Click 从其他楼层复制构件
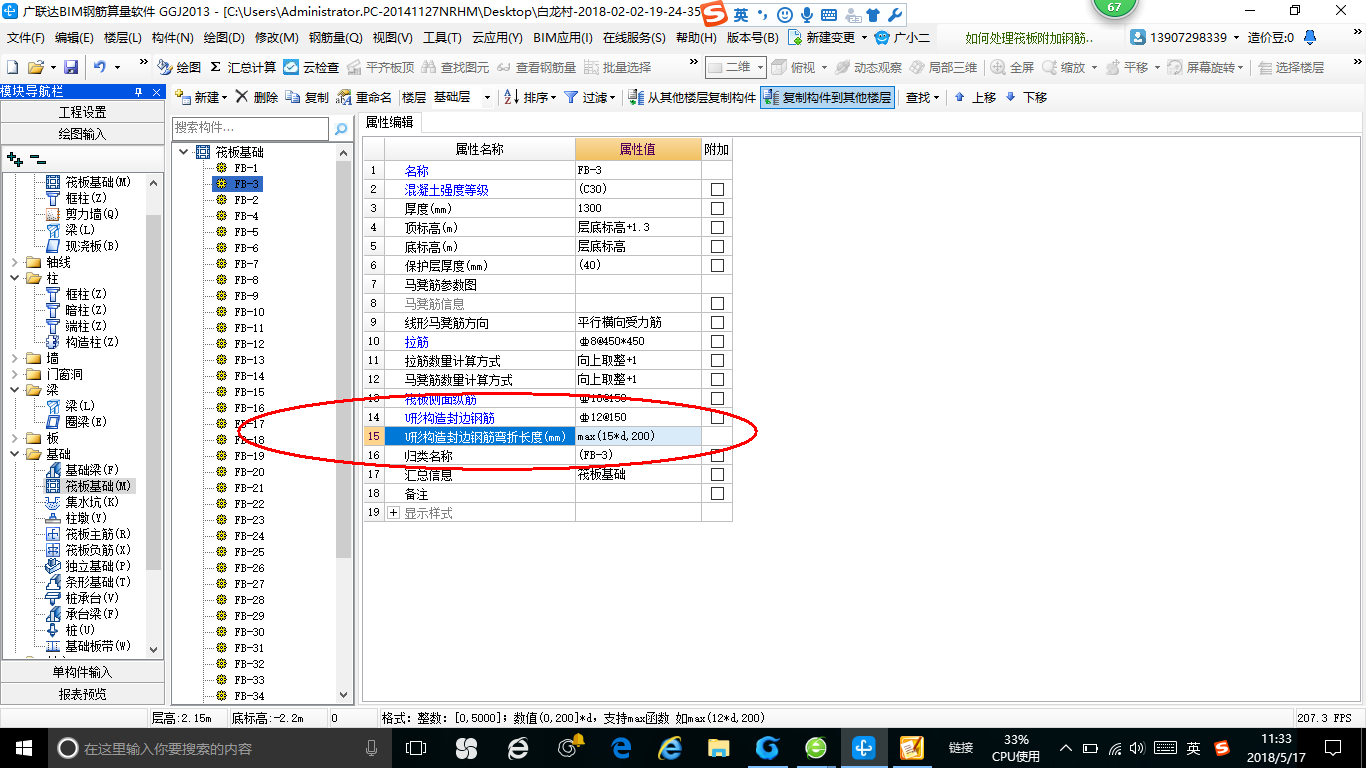The width and height of the screenshot is (1366, 768). 692,97
